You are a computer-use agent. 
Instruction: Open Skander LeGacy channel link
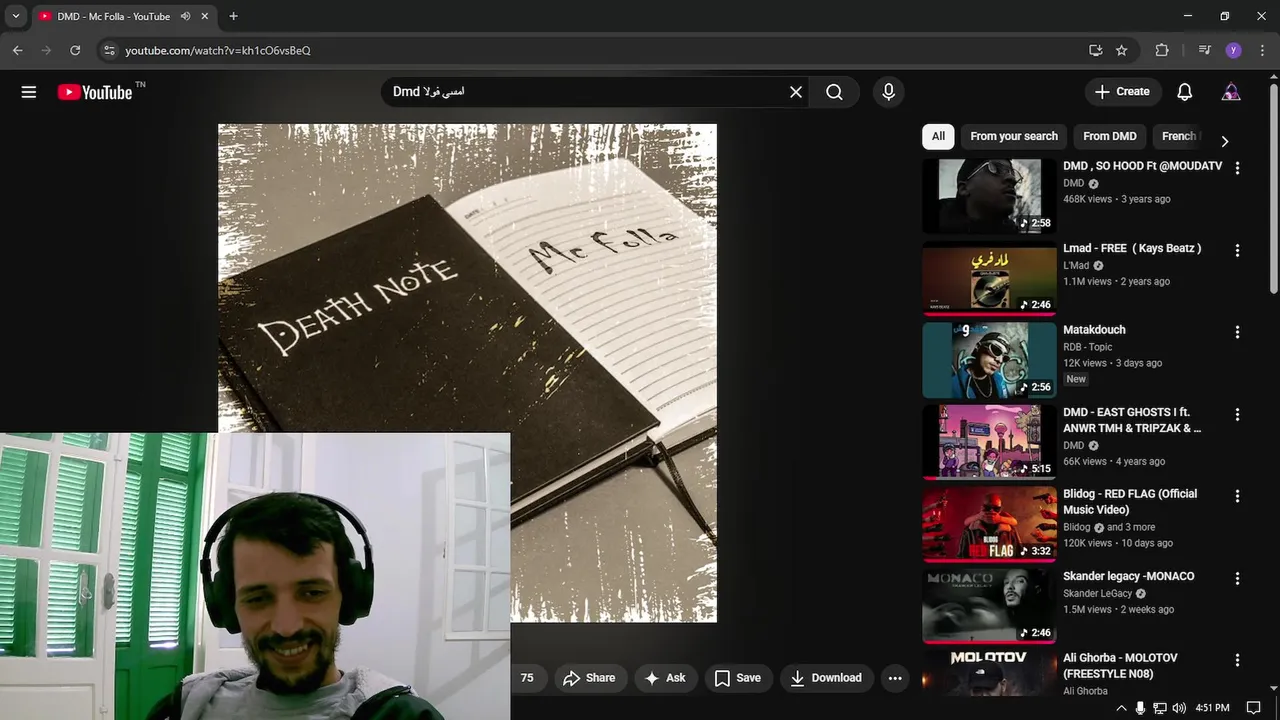tap(1097, 593)
